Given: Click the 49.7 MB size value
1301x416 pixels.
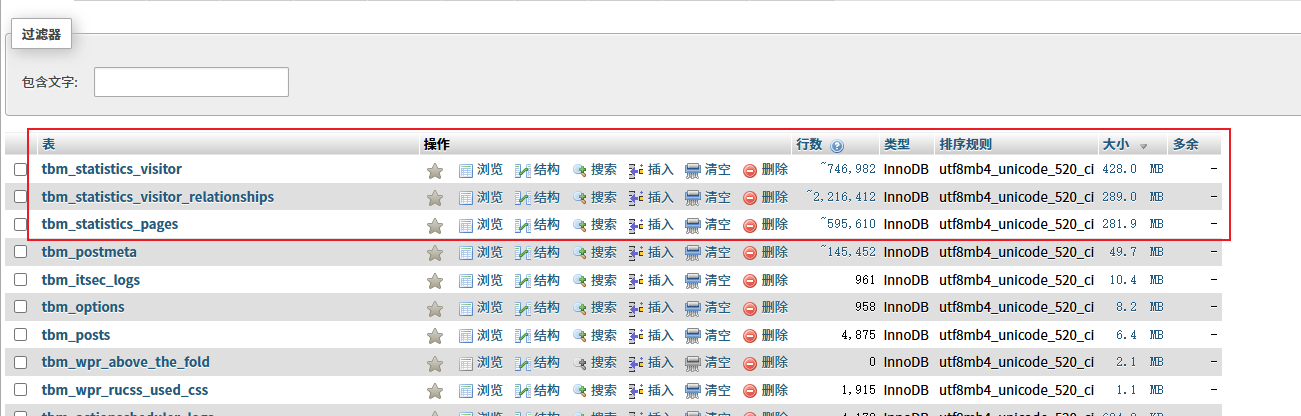Looking at the screenshot, I should click(1137, 252).
